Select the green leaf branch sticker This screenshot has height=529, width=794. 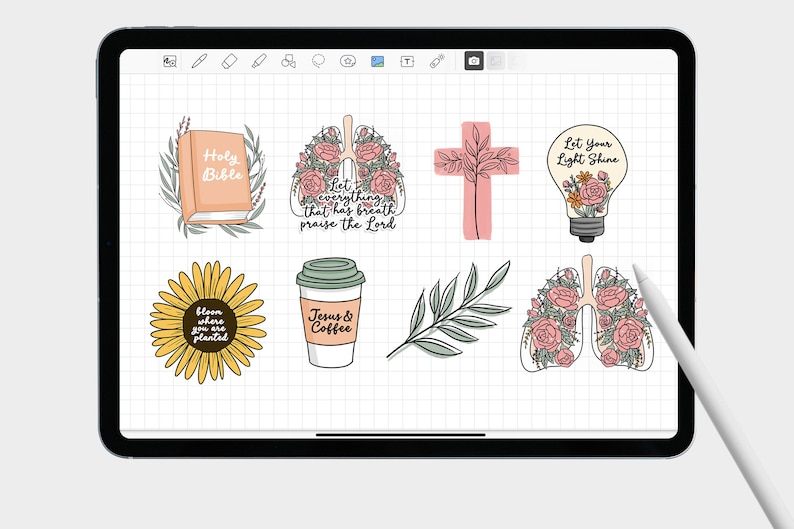pyautogui.click(x=450, y=310)
